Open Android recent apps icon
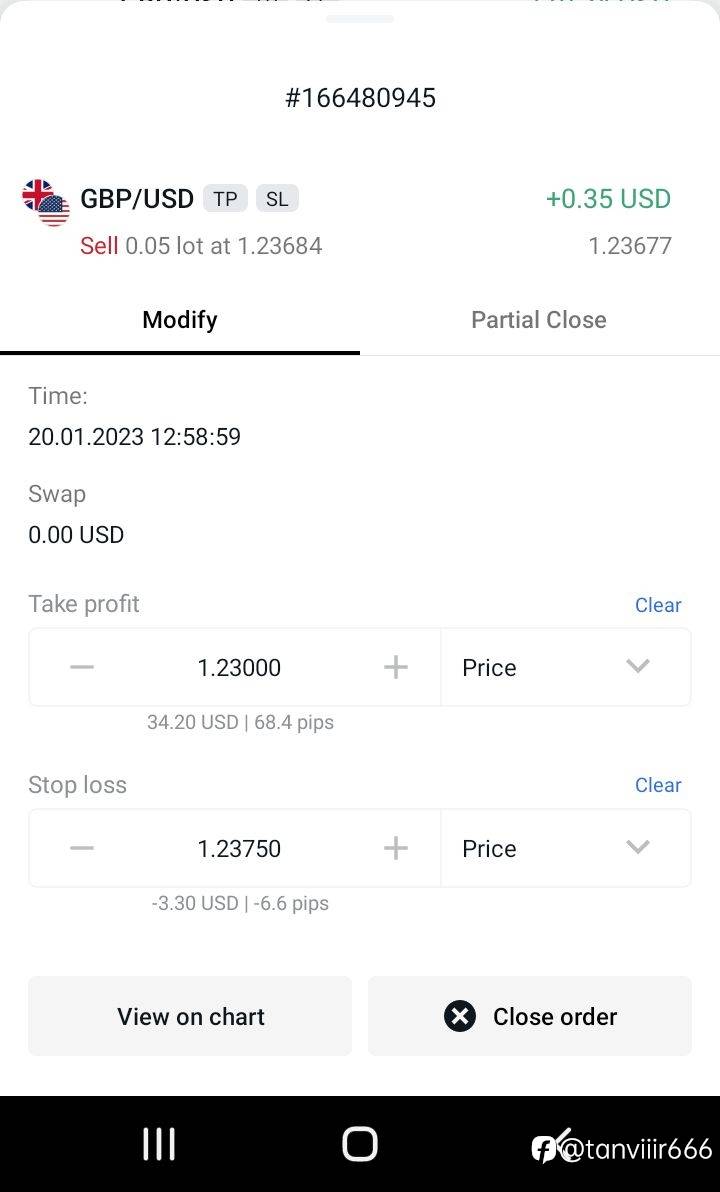 (x=159, y=1144)
